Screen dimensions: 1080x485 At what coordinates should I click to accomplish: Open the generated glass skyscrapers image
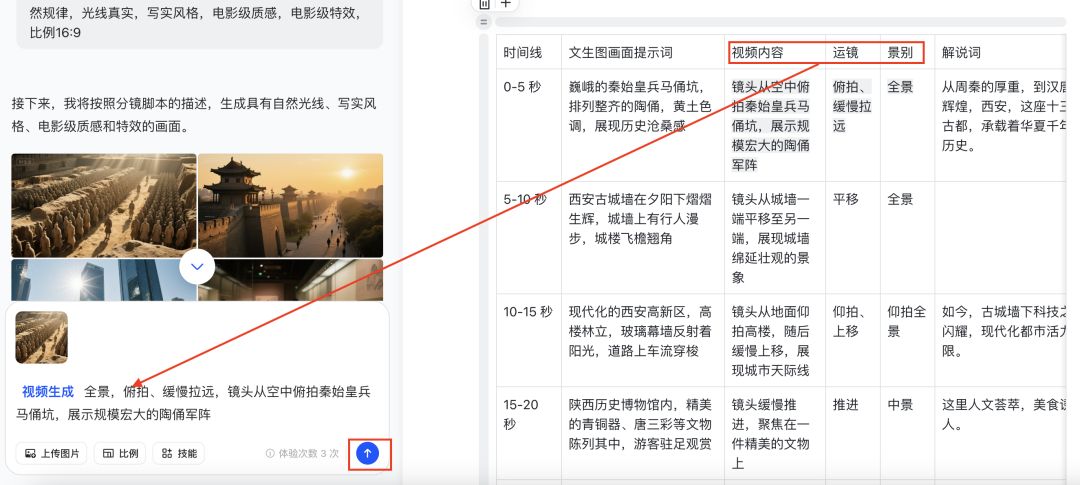pos(104,280)
